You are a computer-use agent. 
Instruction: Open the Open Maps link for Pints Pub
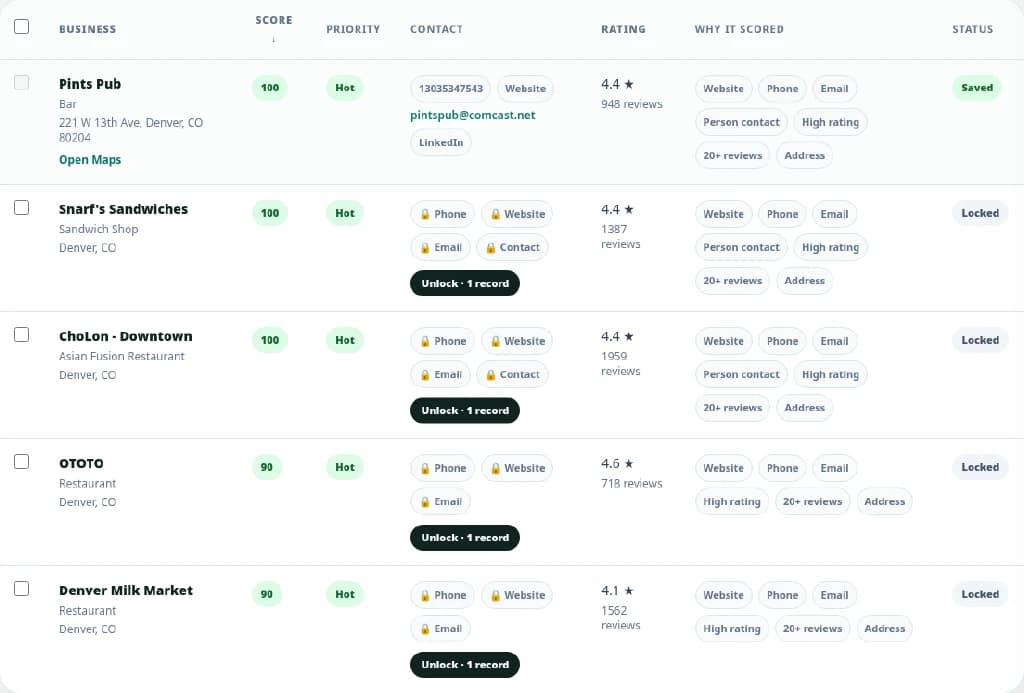[90, 160]
